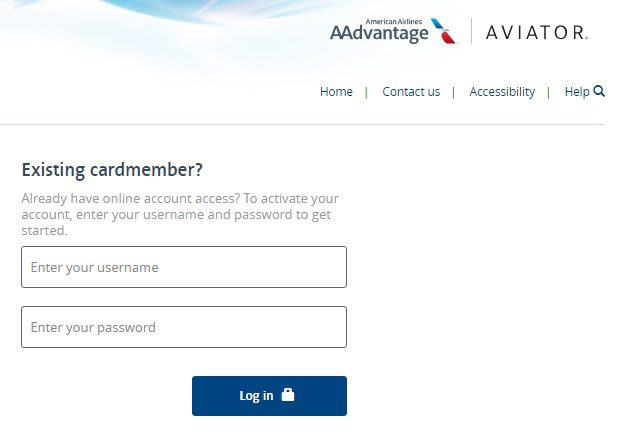Open the Help menu item

(577, 92)
